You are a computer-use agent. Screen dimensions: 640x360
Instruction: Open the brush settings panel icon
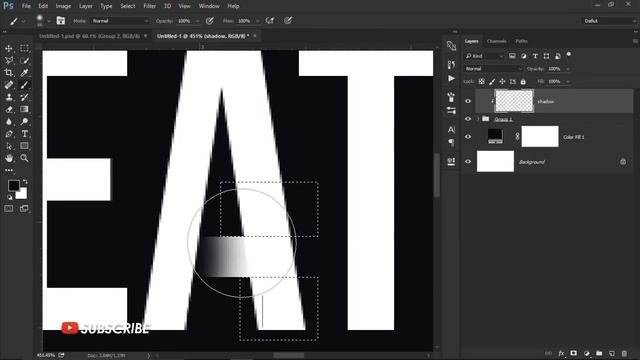(61, 20)
